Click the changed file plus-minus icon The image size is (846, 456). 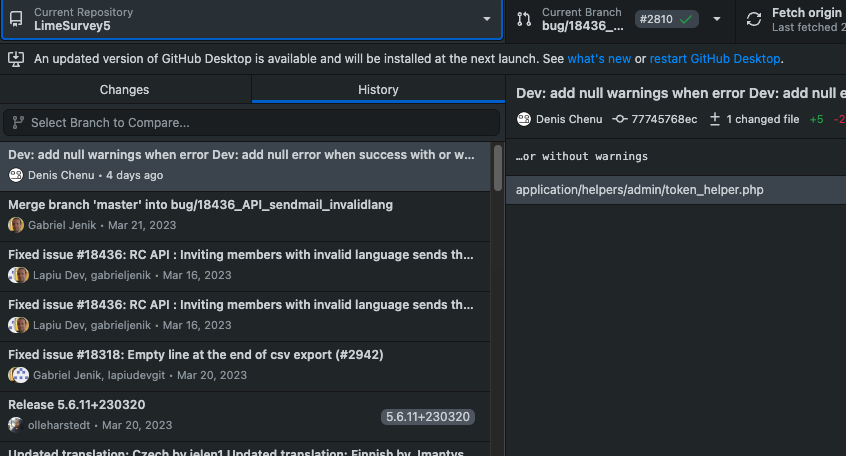[x=715, y=119]
